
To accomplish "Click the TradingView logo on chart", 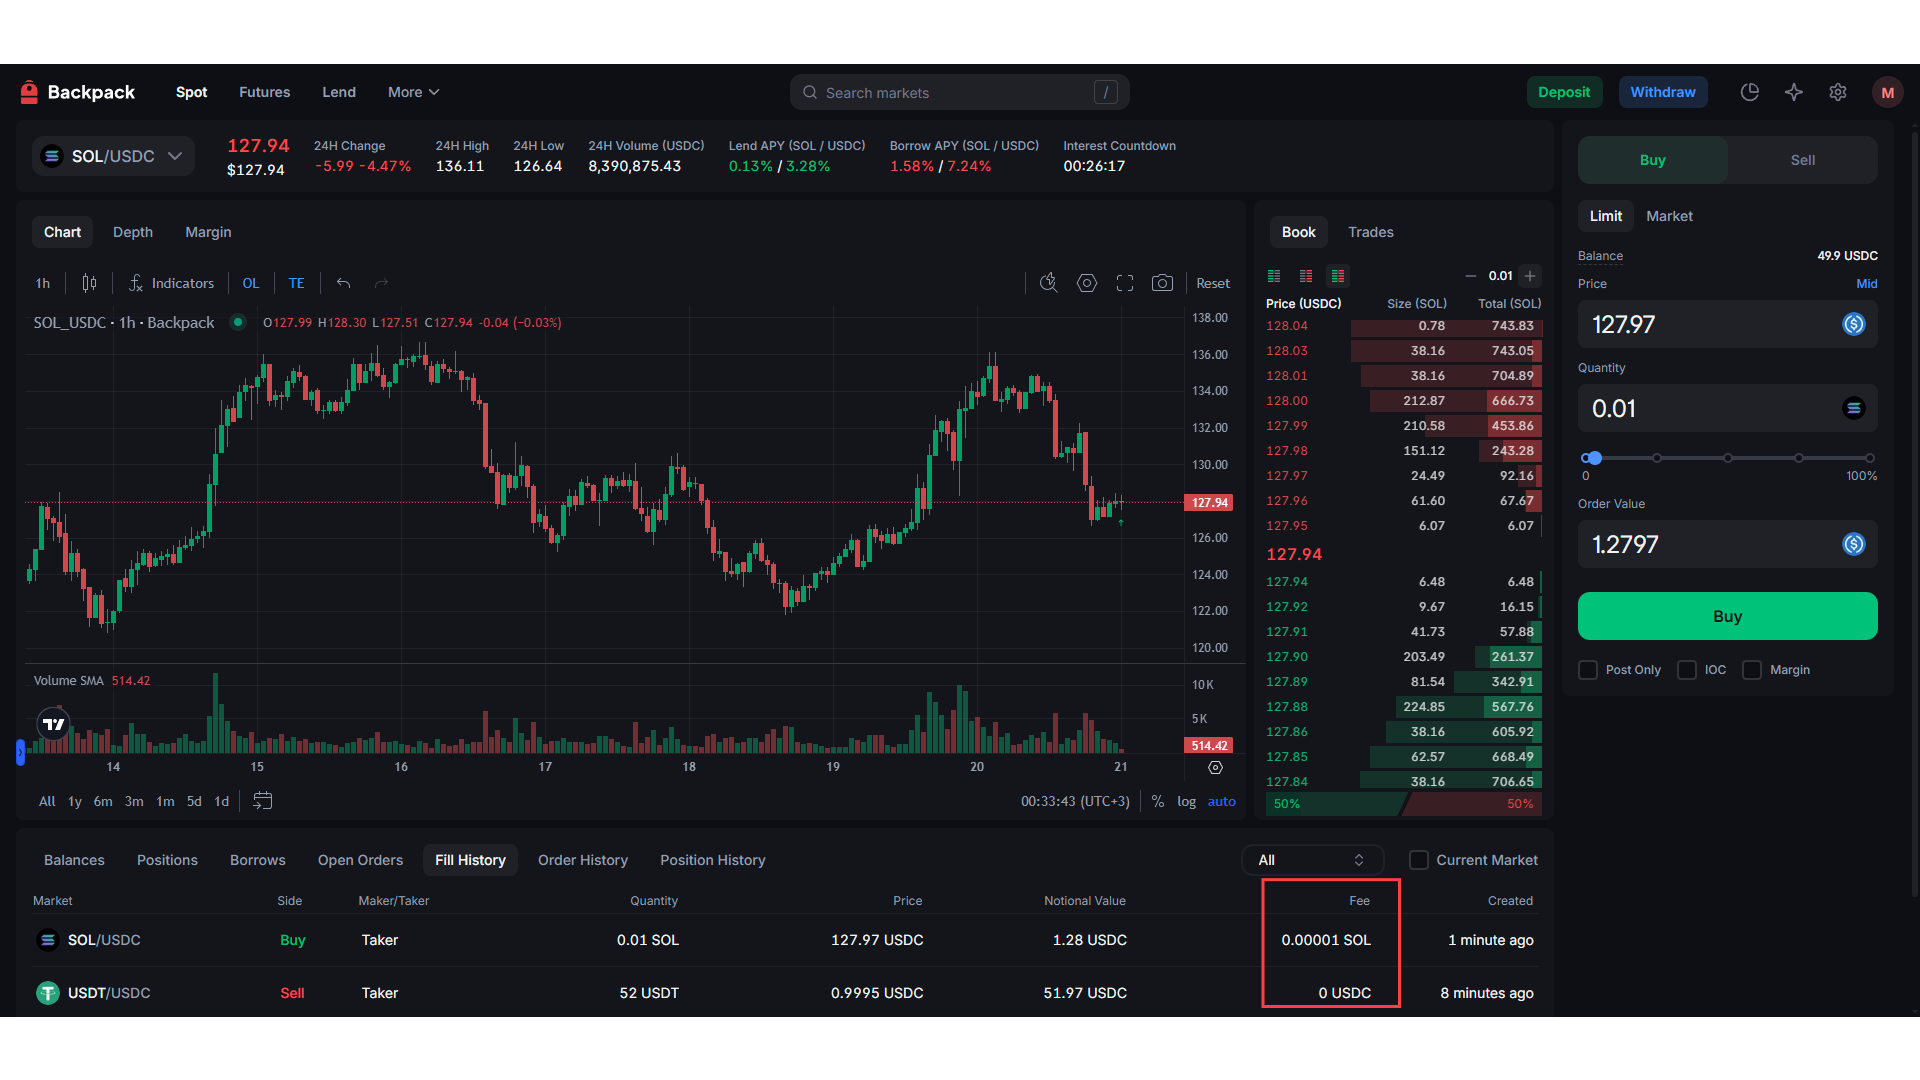I will coord(54,723).
